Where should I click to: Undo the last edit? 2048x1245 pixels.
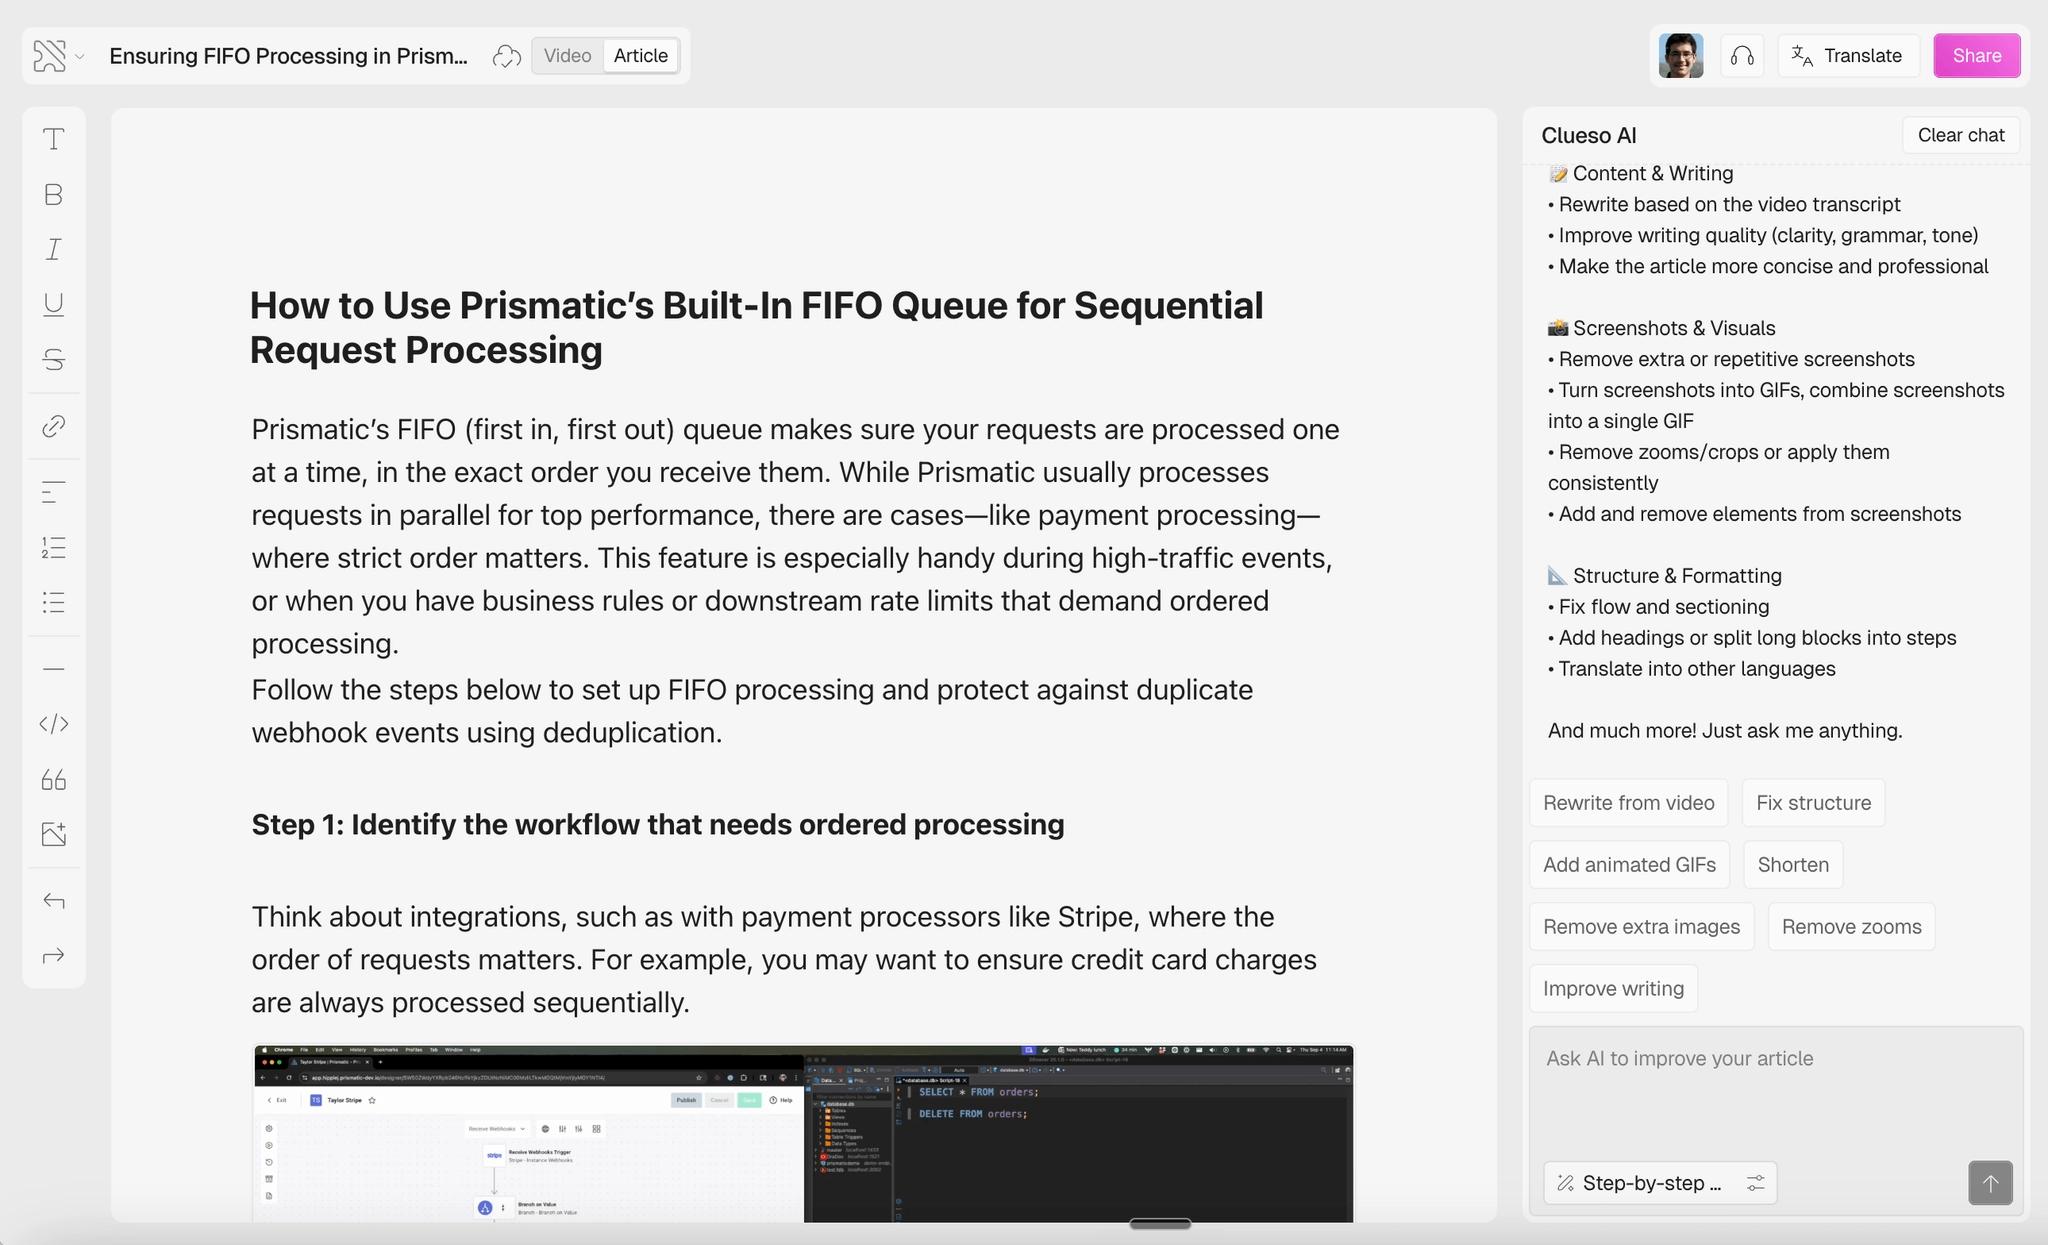point(54,901)
